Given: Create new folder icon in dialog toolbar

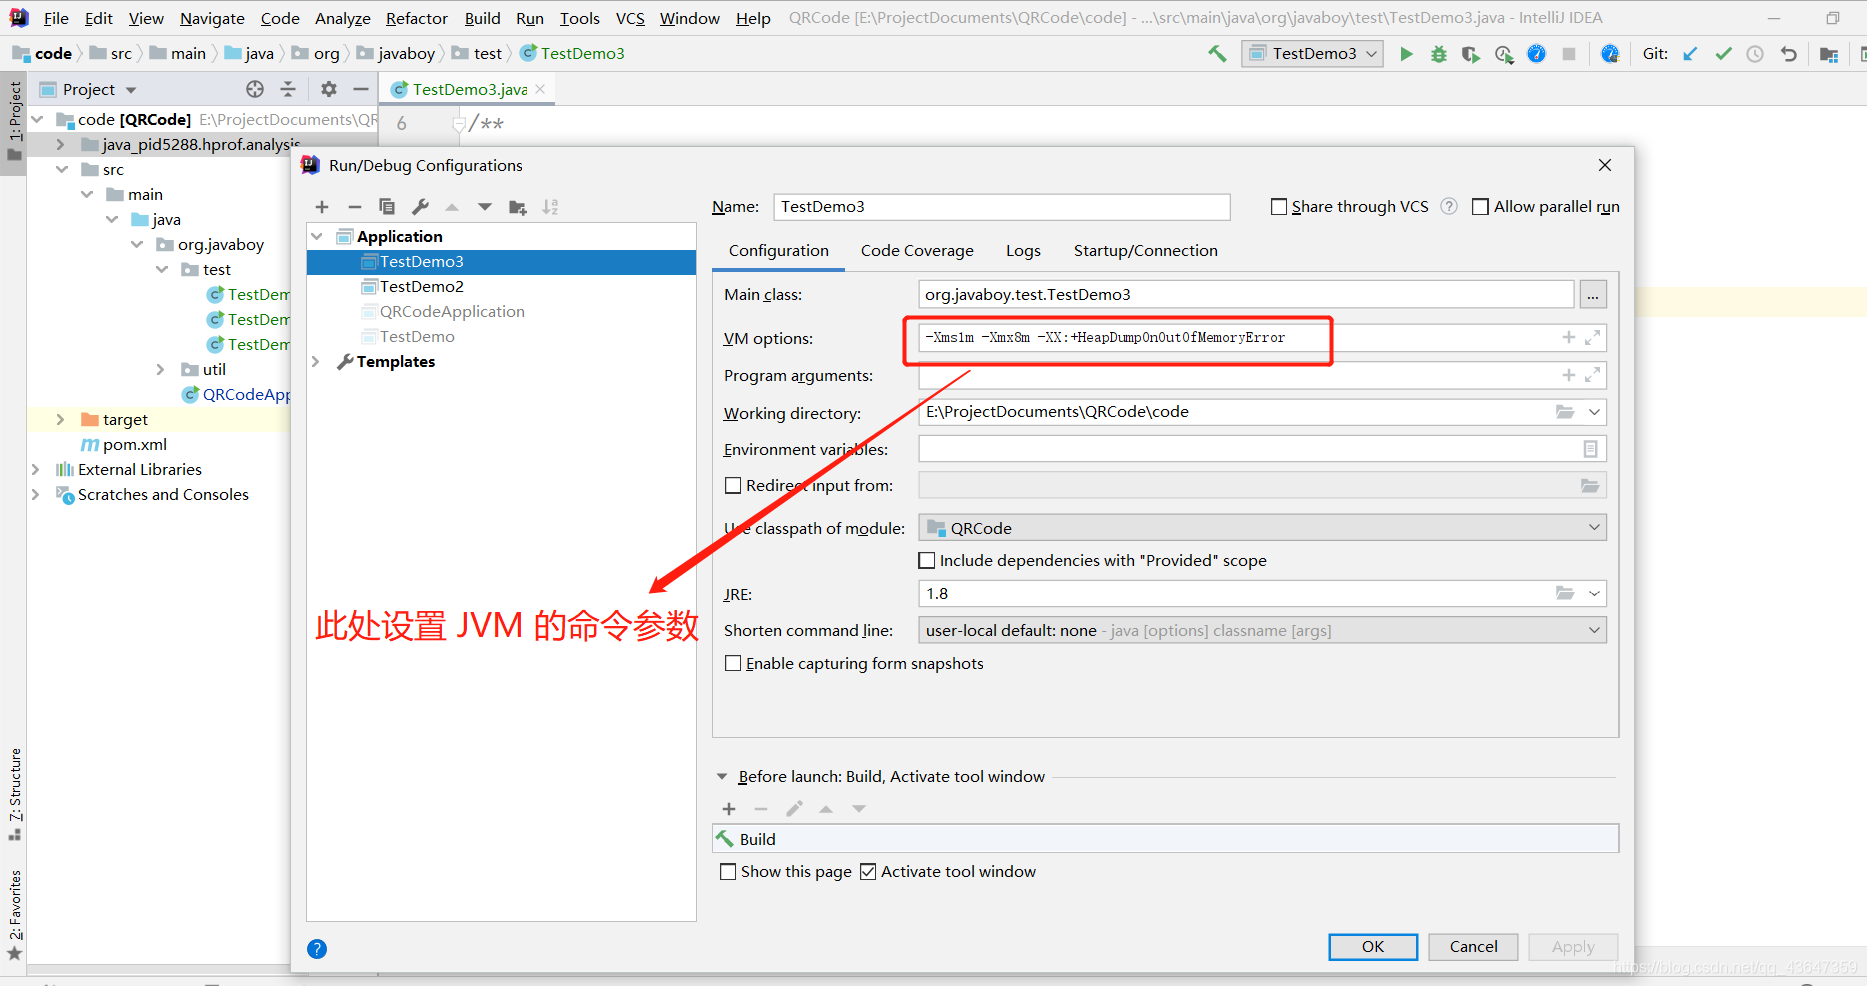Looking at the screenshot, I should pyautogui.click(x=518, y=207).
